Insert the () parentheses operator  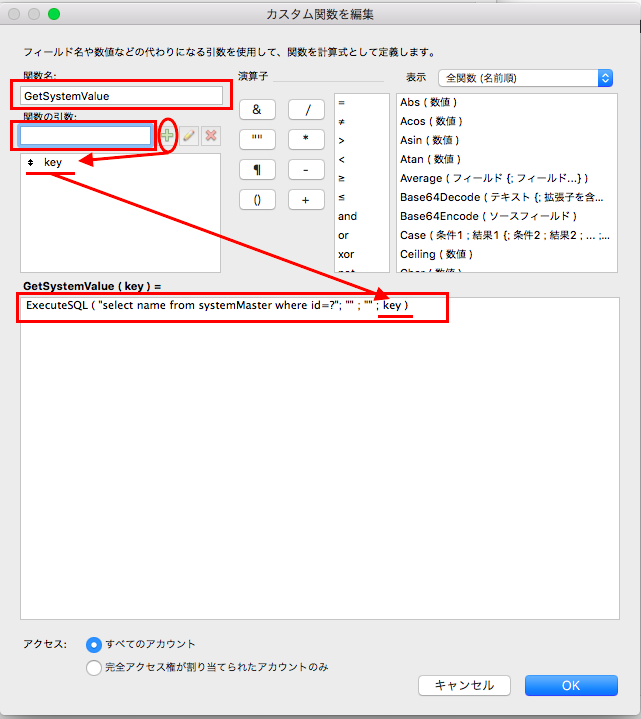(257, 199)
